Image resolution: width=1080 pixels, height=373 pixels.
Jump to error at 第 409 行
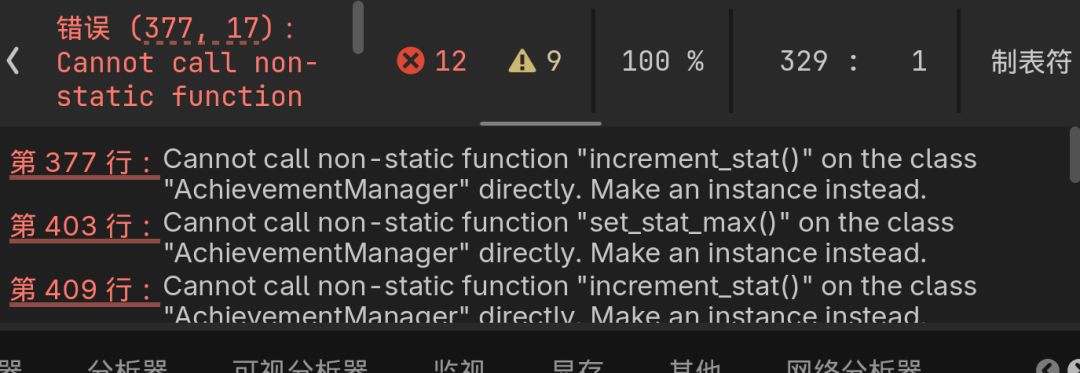pos(84,290)
